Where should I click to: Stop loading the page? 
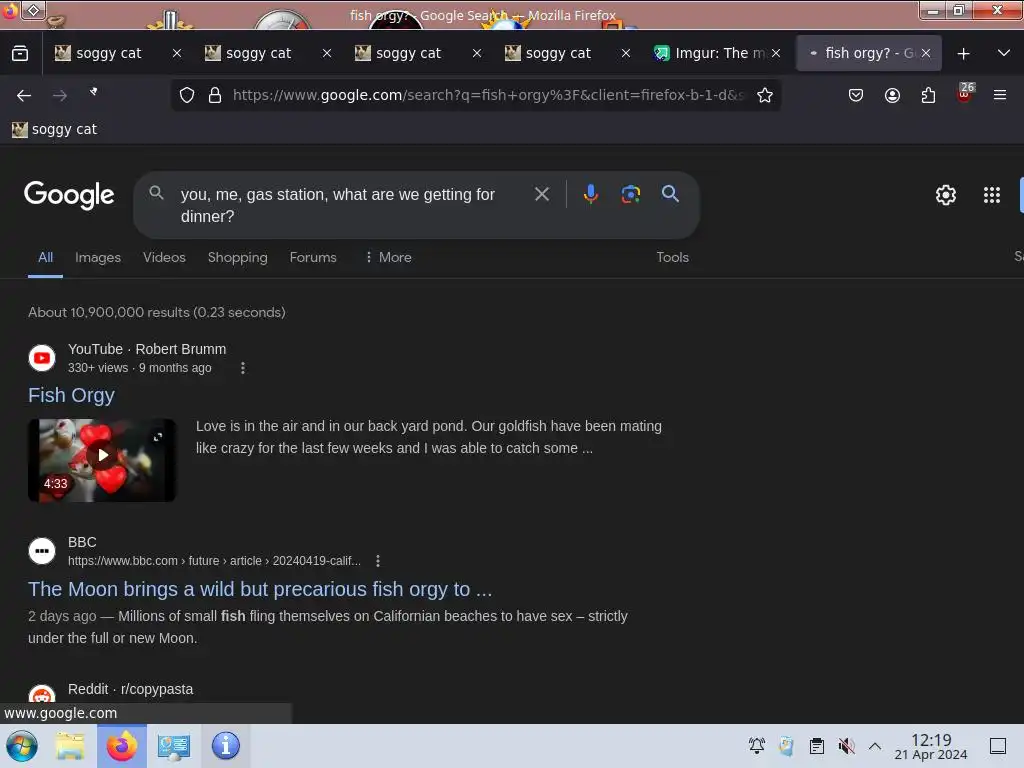[94, 93]
